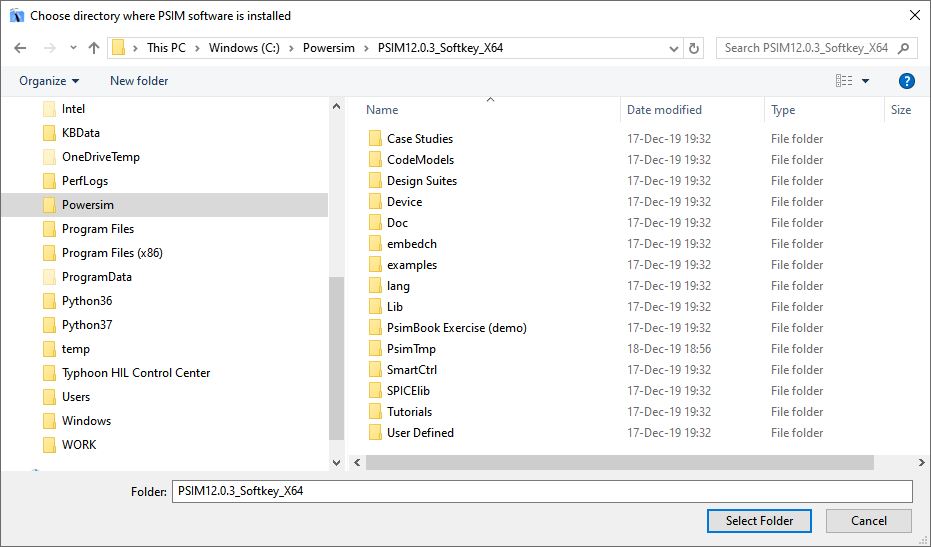Viewport: 931px width, 547px height.
Task: Select the SmartCtrl folder icon
Action: (375, 370)
